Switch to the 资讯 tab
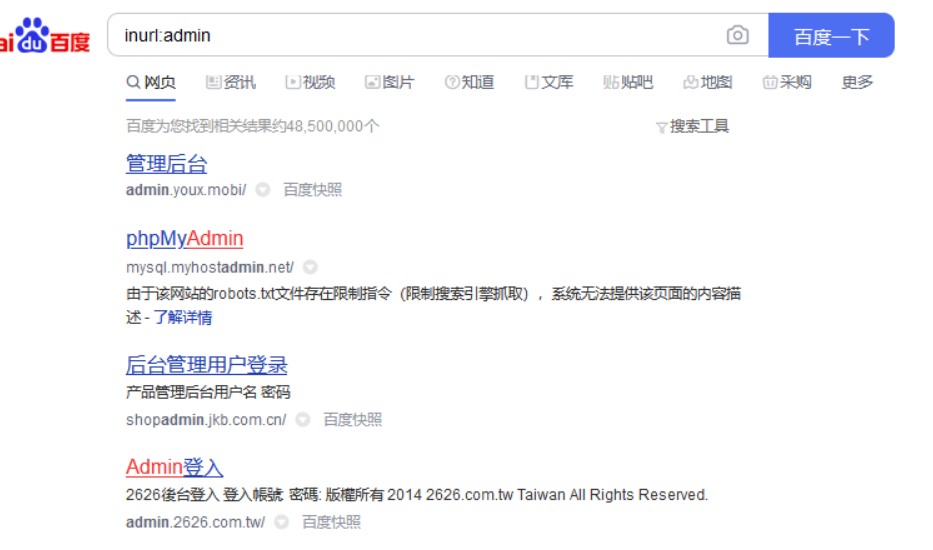Viewport: 933px width, 550px height. coord(231,82)
